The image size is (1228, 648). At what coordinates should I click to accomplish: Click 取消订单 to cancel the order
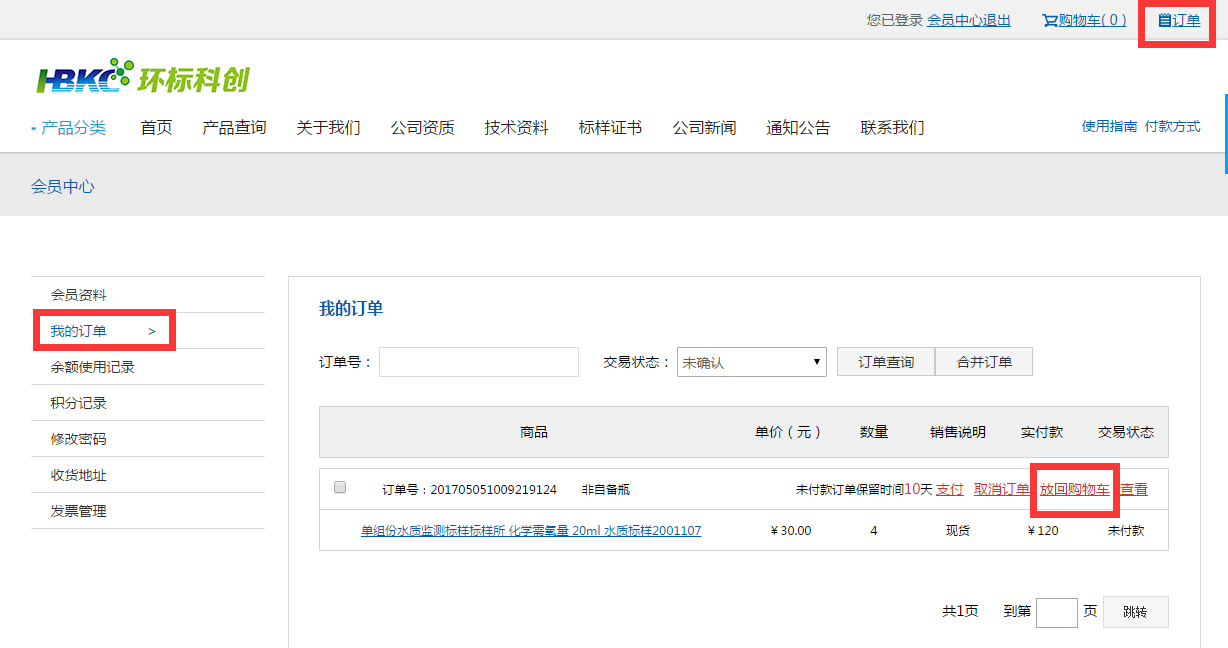tap(1001, 489)
